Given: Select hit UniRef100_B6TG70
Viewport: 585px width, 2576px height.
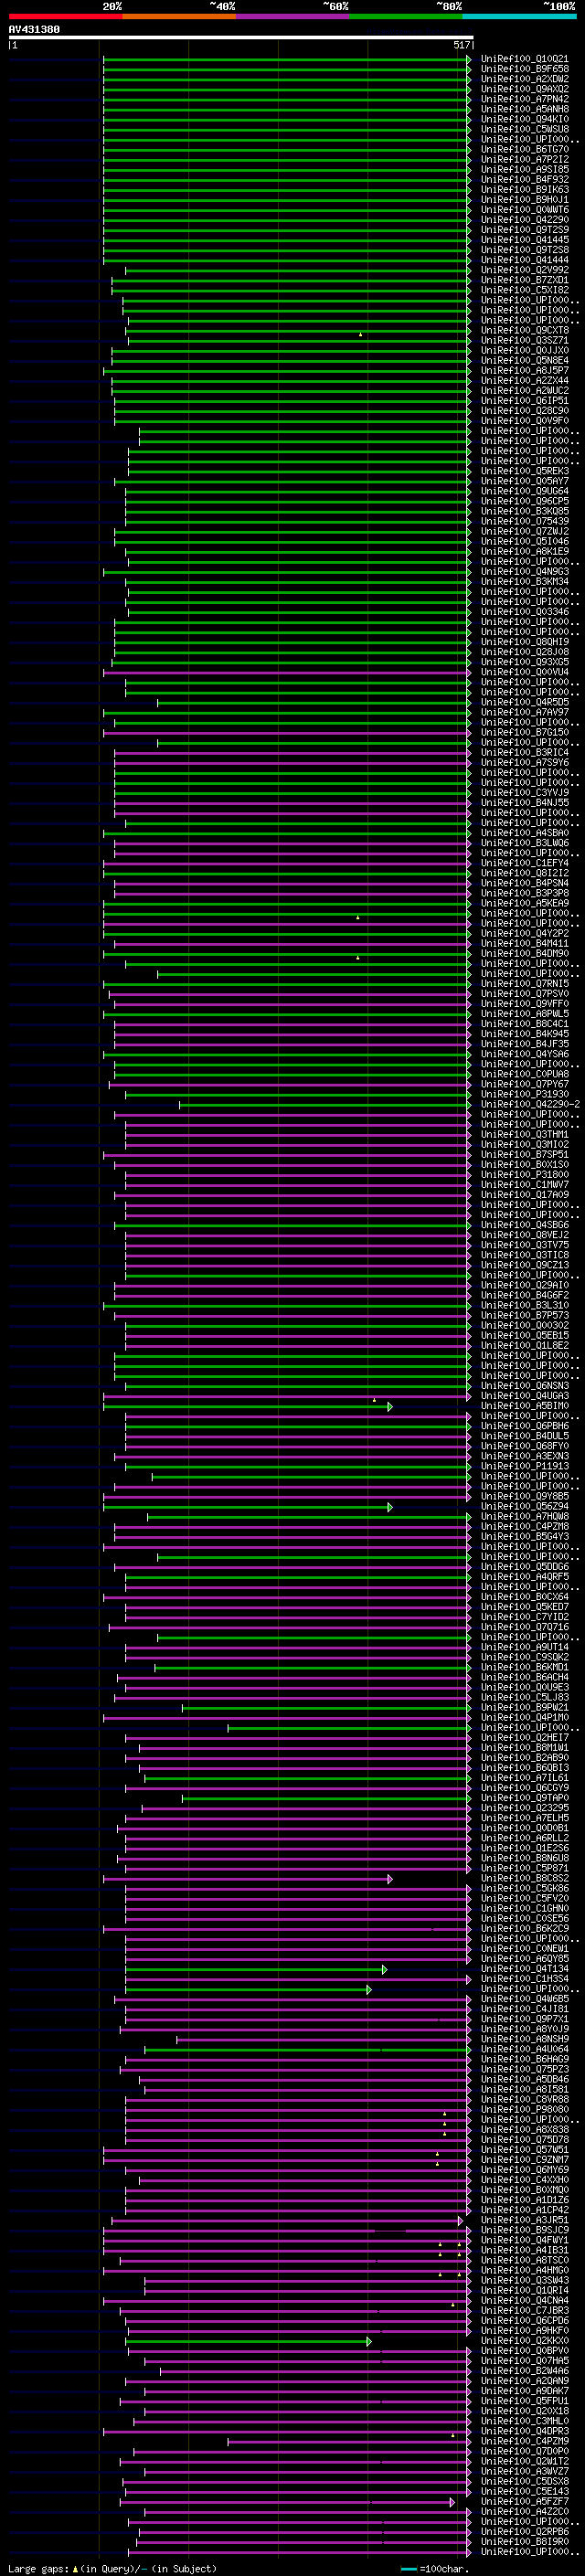Looking at the screenshot, I should [524, 149].
